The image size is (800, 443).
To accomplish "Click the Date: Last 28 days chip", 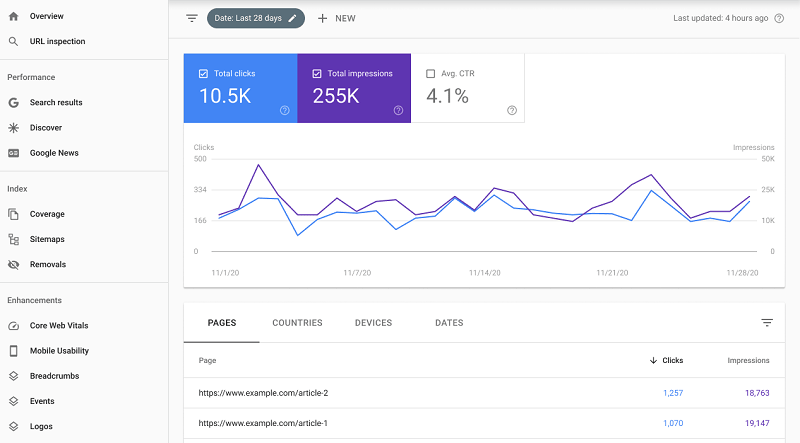I will coord(256,18).
